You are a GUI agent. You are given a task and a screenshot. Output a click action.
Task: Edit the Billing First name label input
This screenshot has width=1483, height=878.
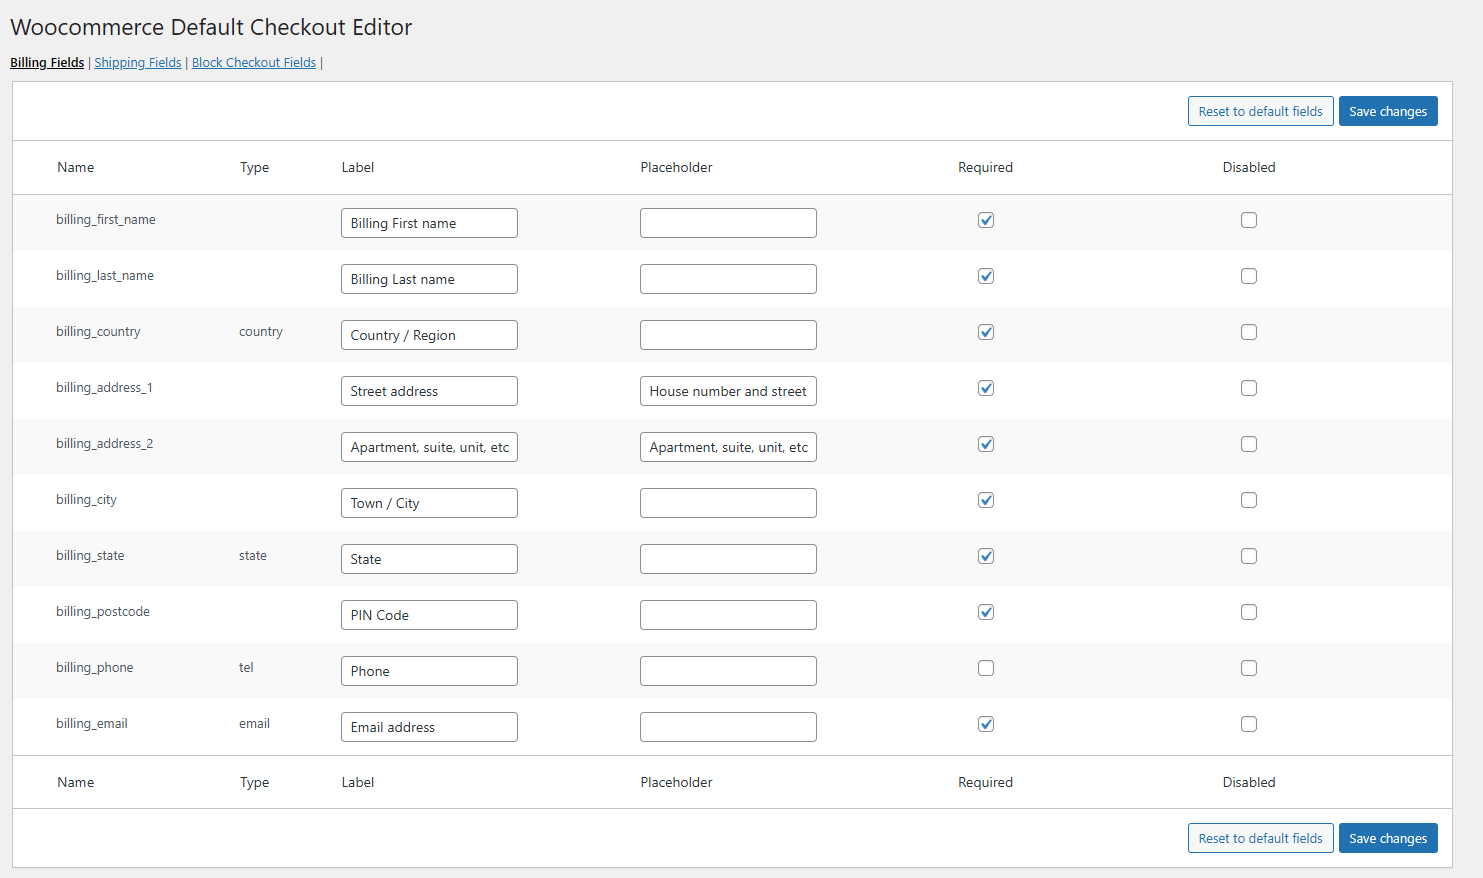click(x=429, y=223)
